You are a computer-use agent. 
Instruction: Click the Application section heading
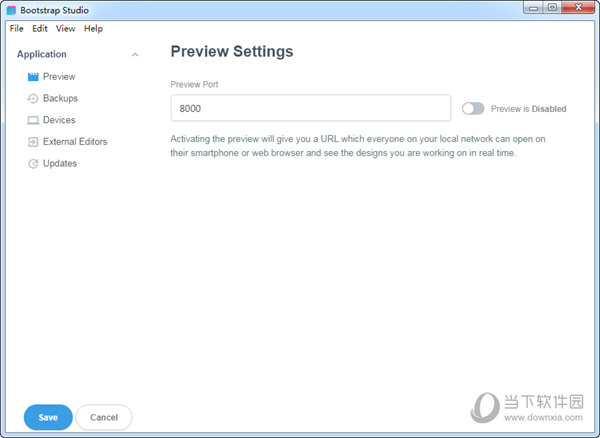click(42, 54)
